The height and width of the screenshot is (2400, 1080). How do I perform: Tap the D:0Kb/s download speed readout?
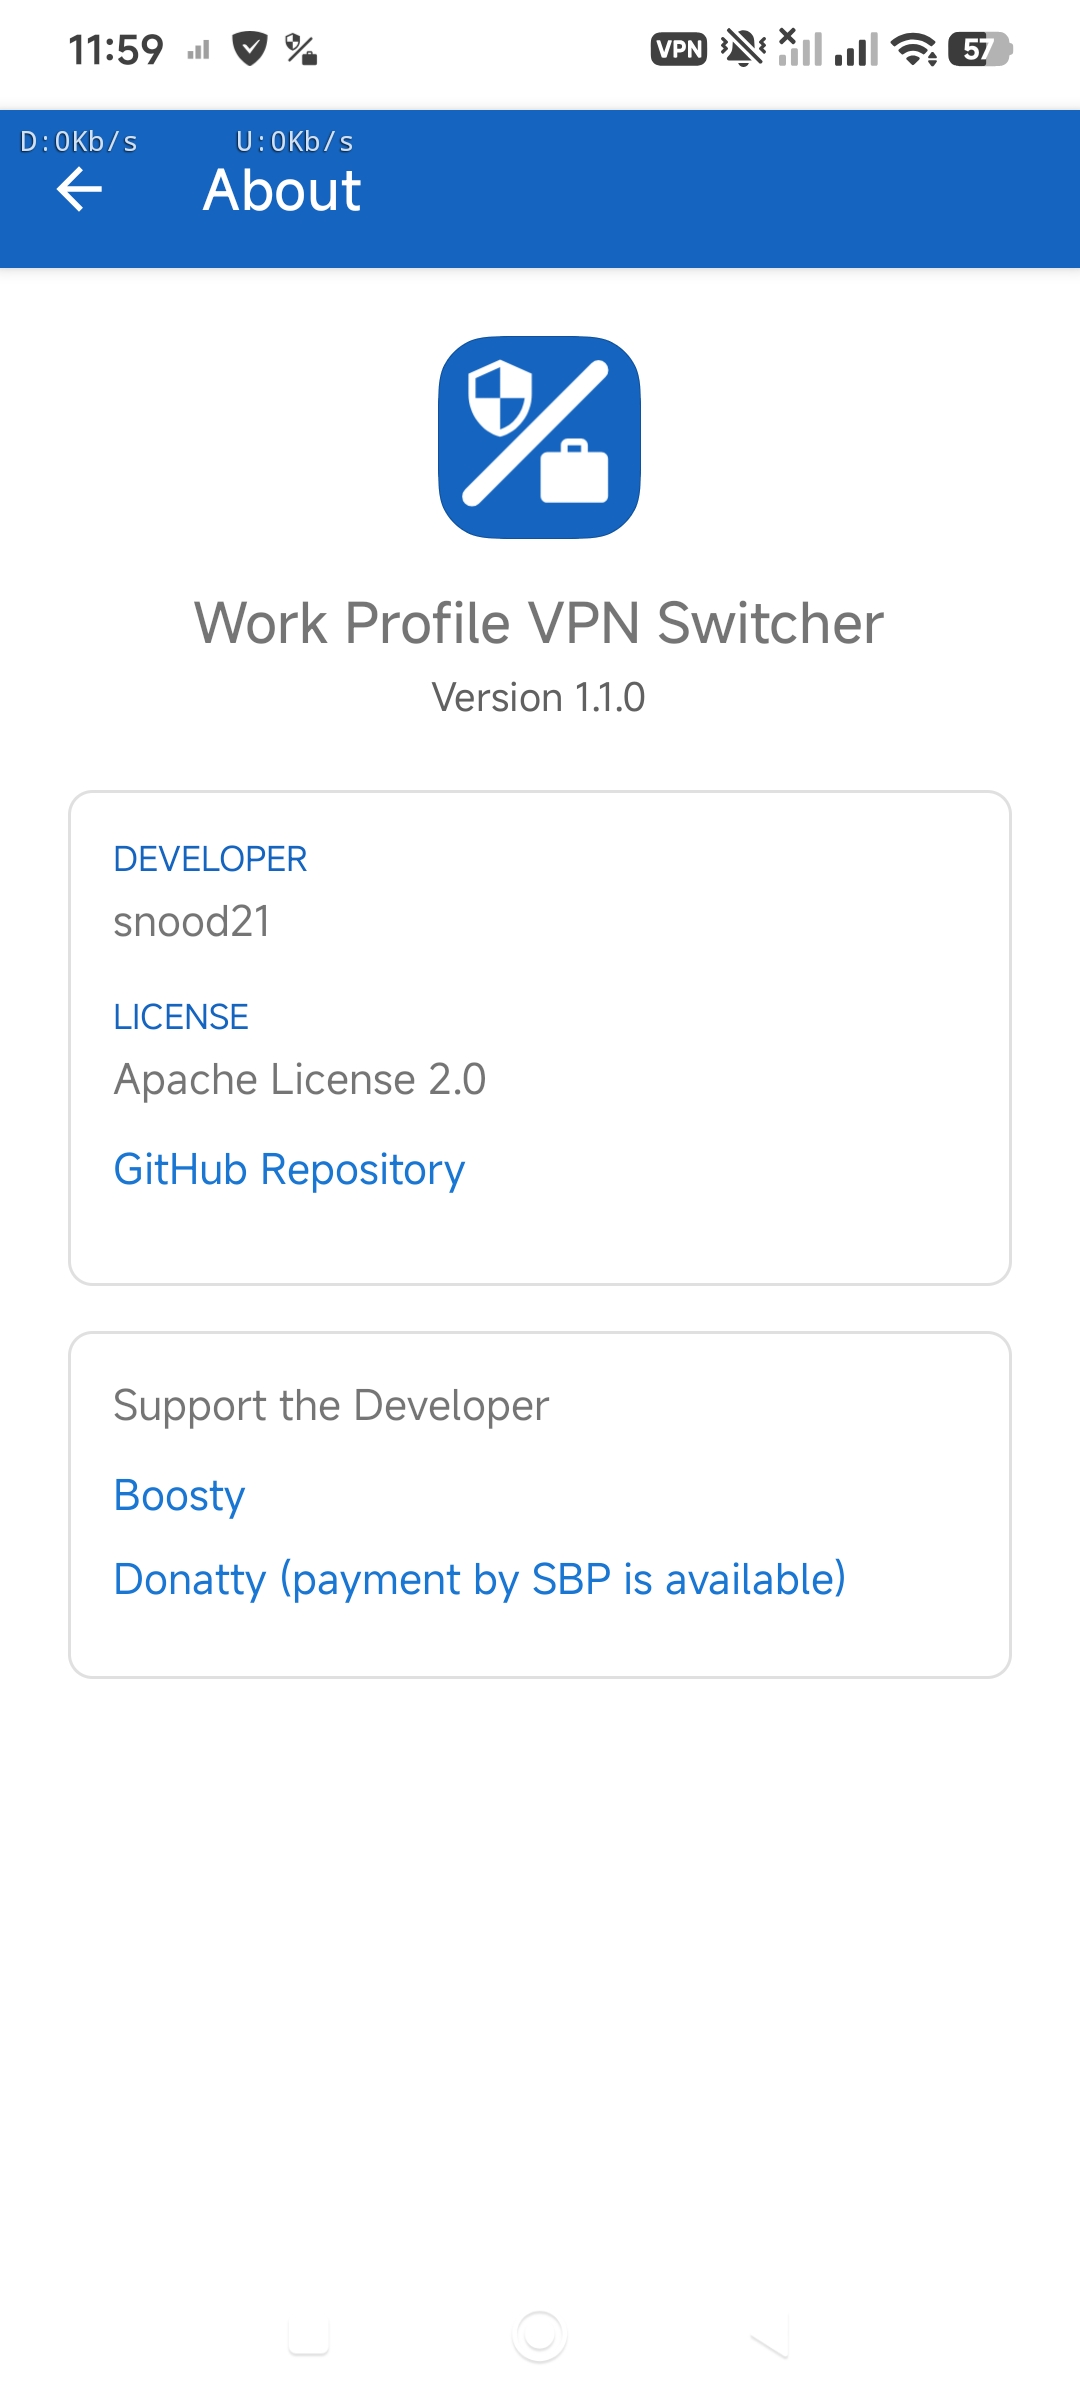click(79, 142)
